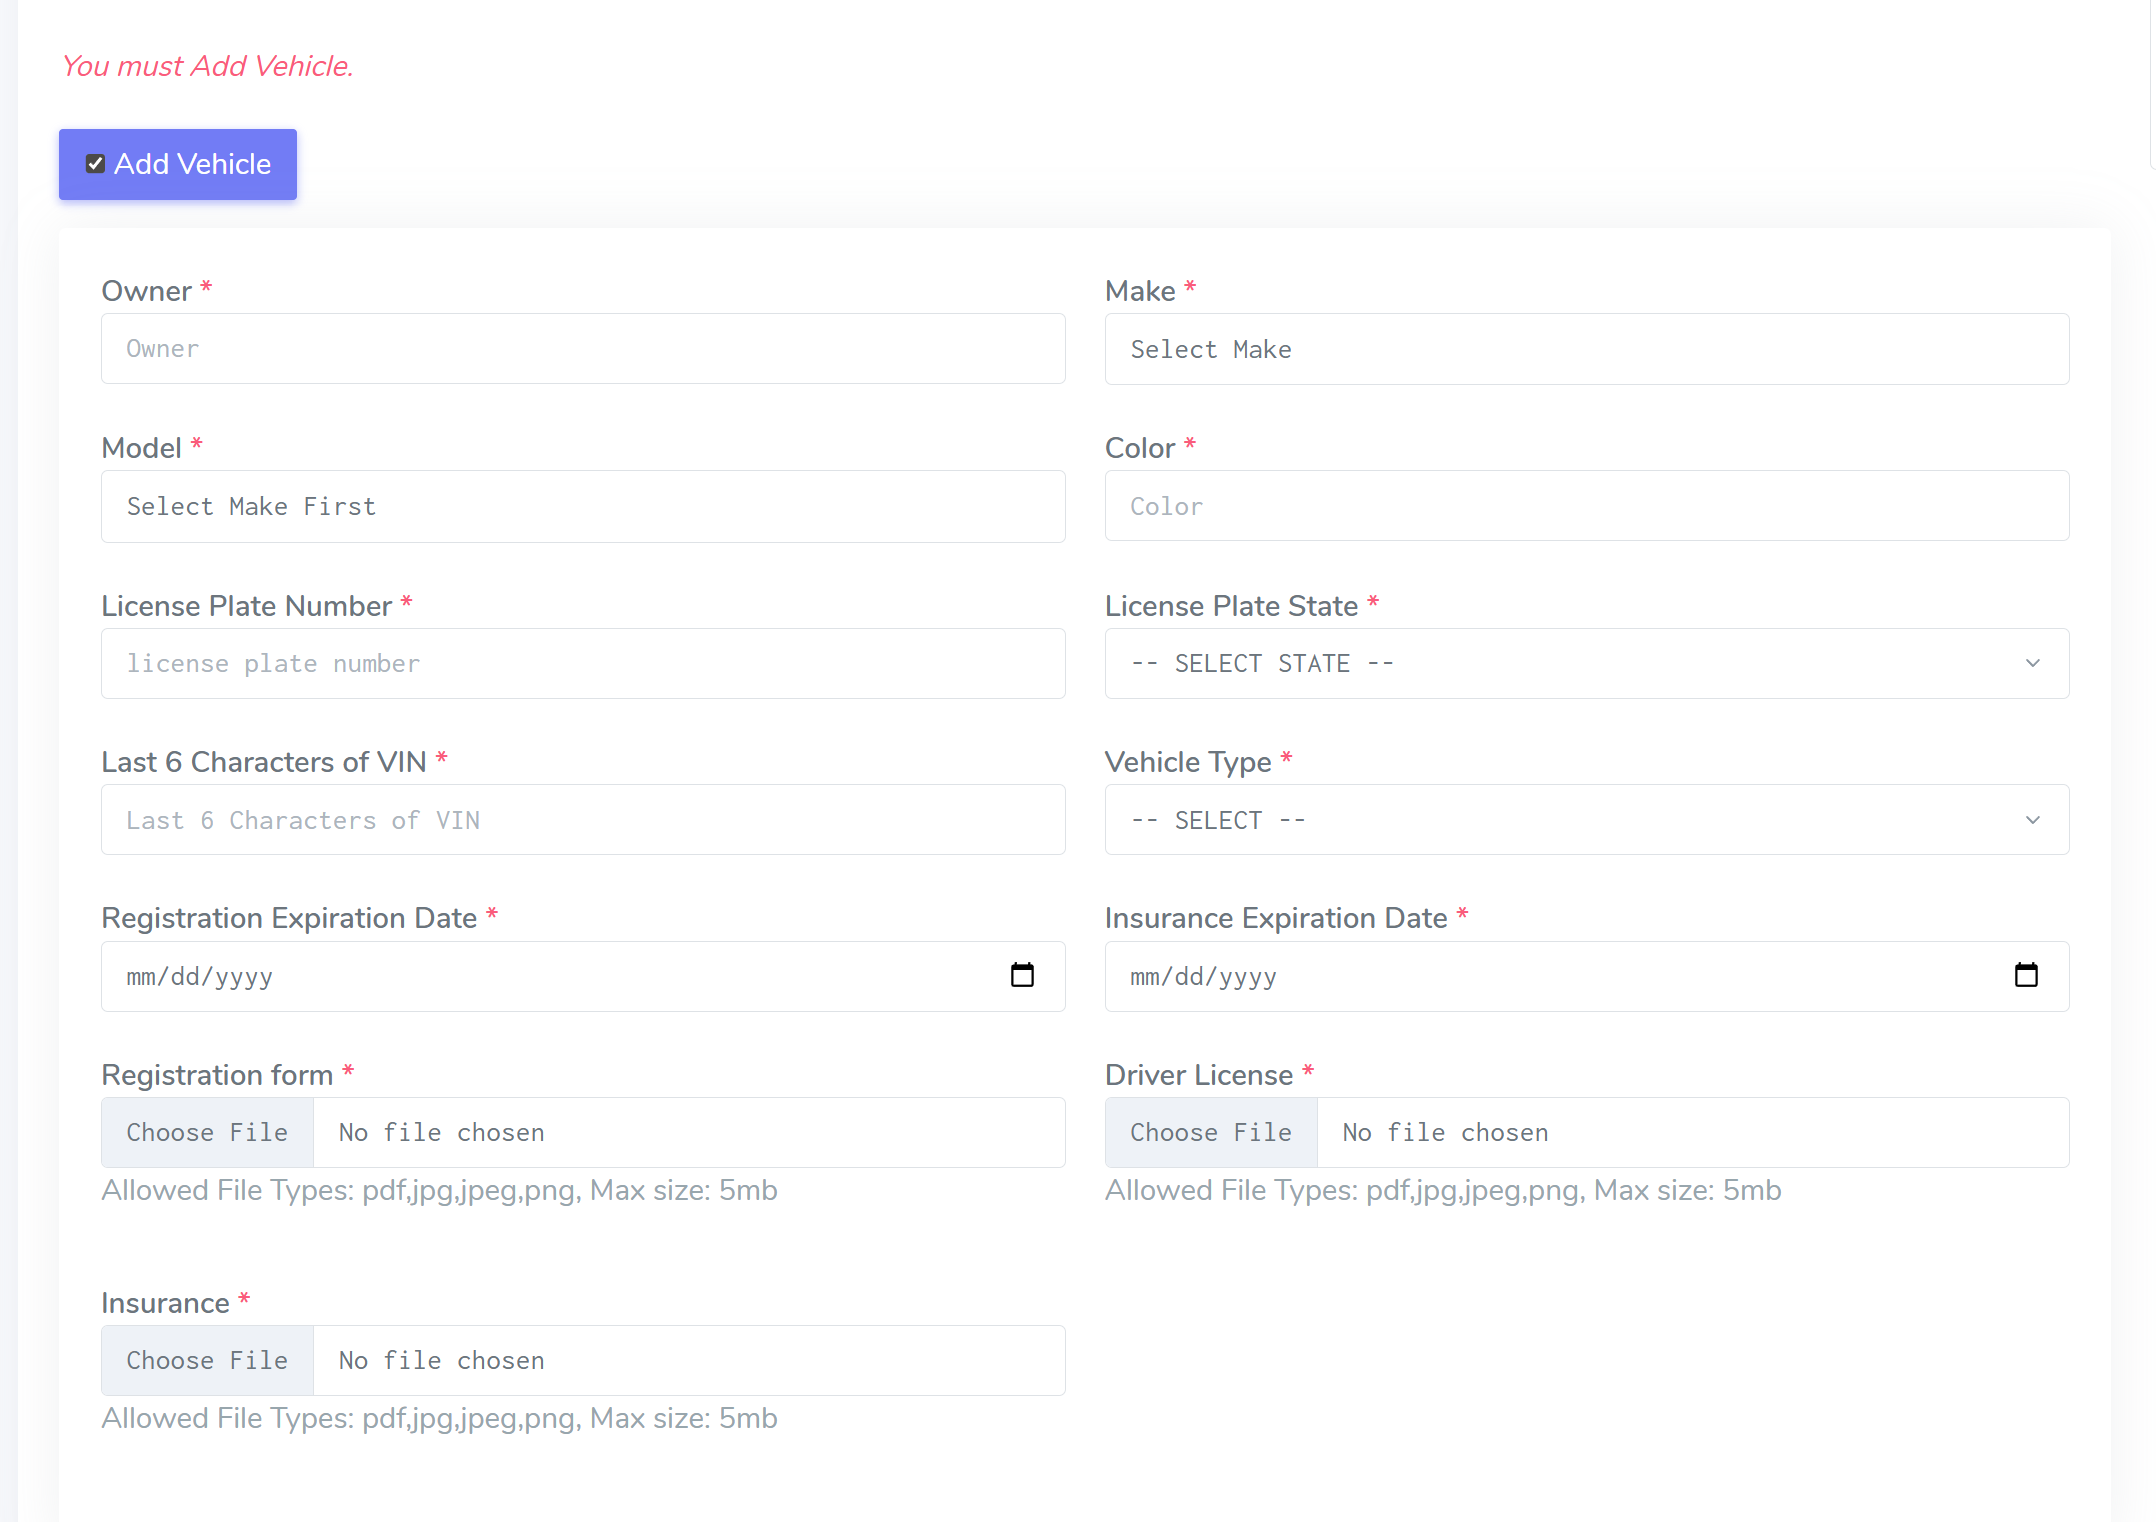Click the Registration Expiration mm/dd/yyyy date text

[x=200, y=977]
